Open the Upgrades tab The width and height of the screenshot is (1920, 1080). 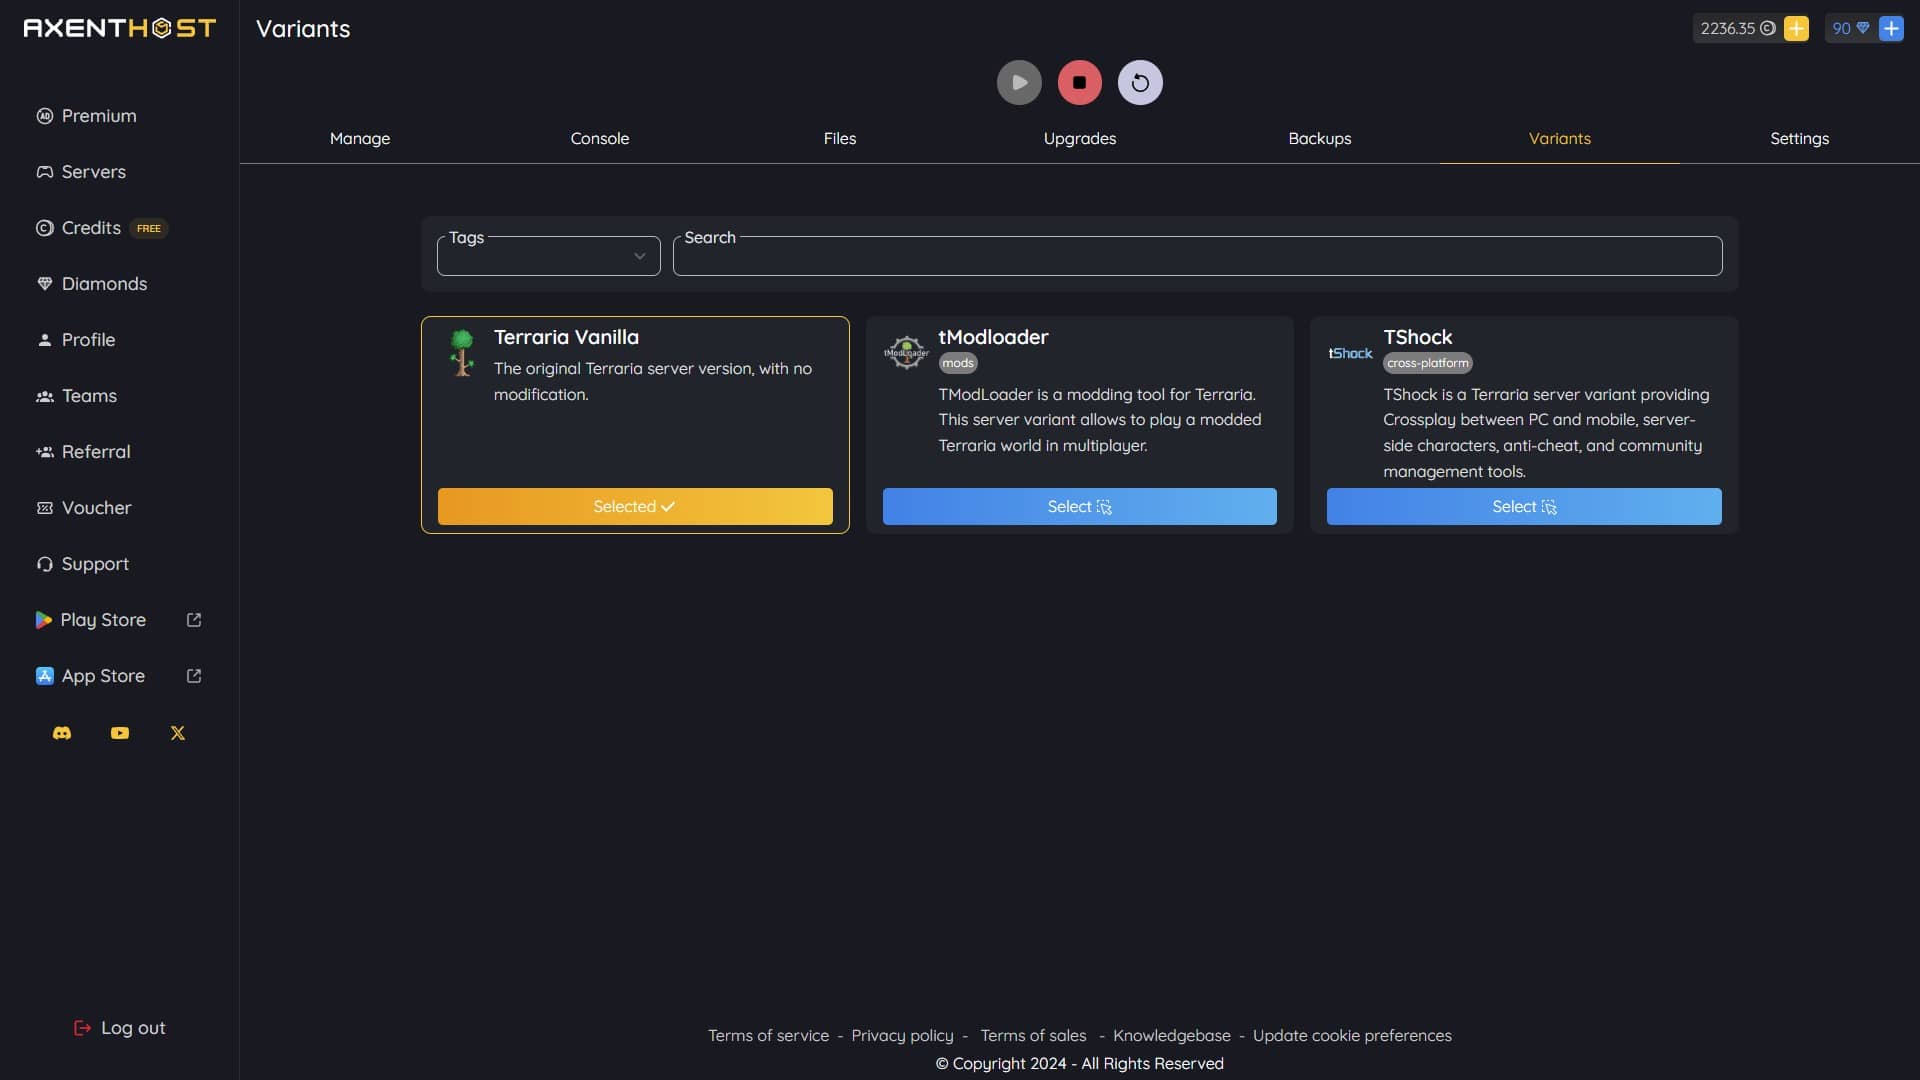[1079, 138]
